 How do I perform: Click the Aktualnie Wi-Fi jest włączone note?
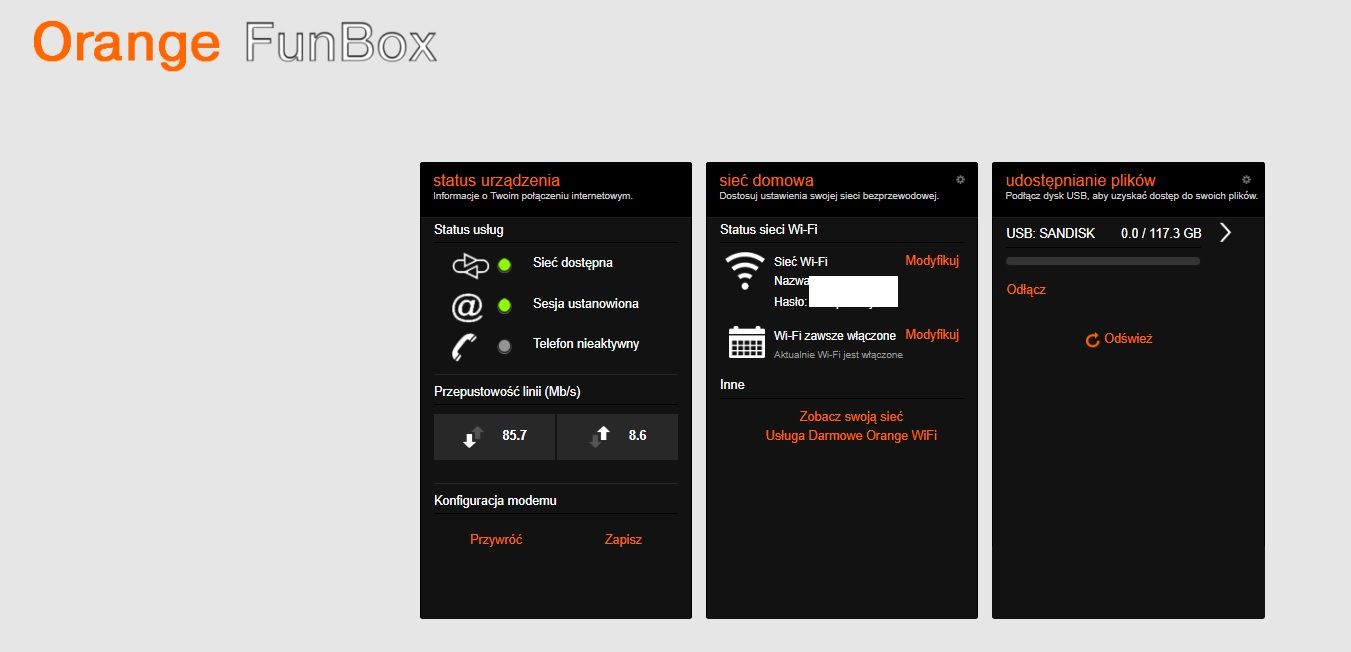tap(838, 355)
